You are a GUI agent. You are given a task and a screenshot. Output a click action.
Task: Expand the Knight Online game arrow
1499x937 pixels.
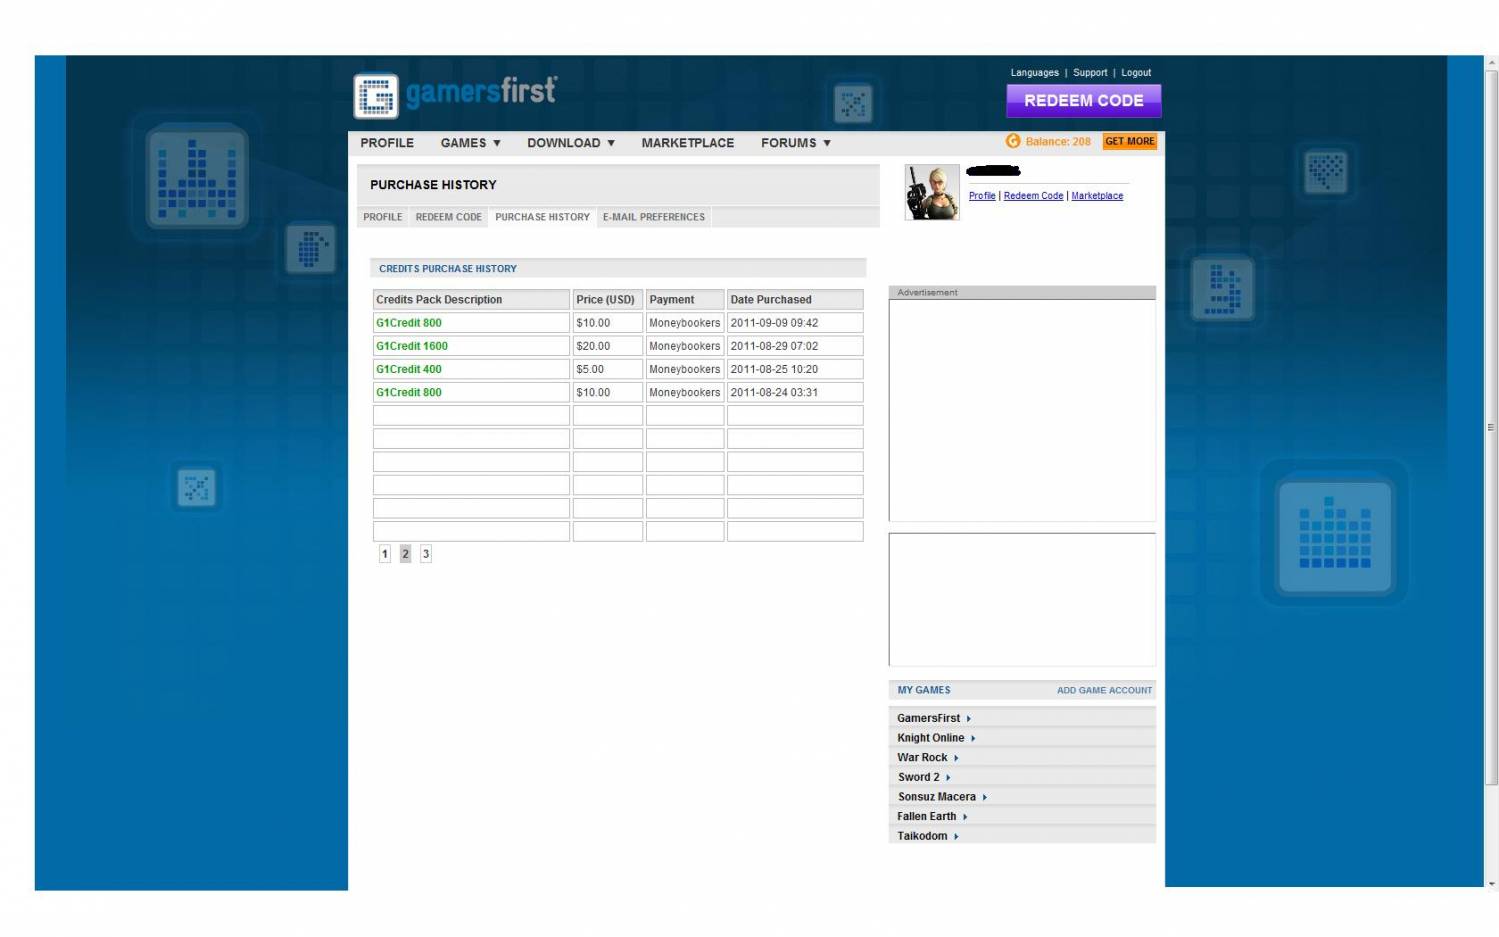click(973, 739)
